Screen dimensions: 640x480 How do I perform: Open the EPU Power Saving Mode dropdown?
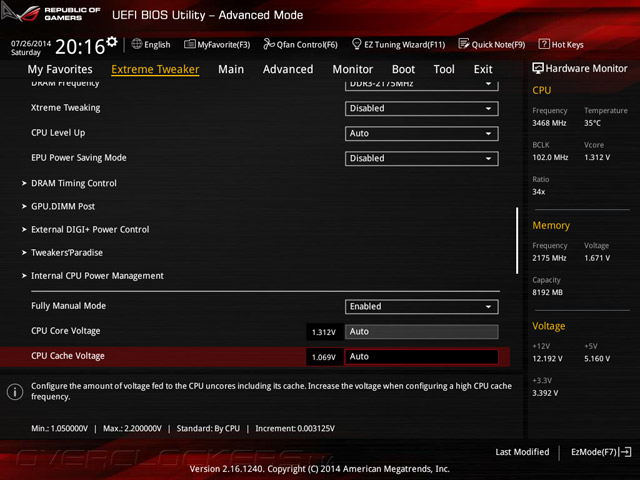421,158
